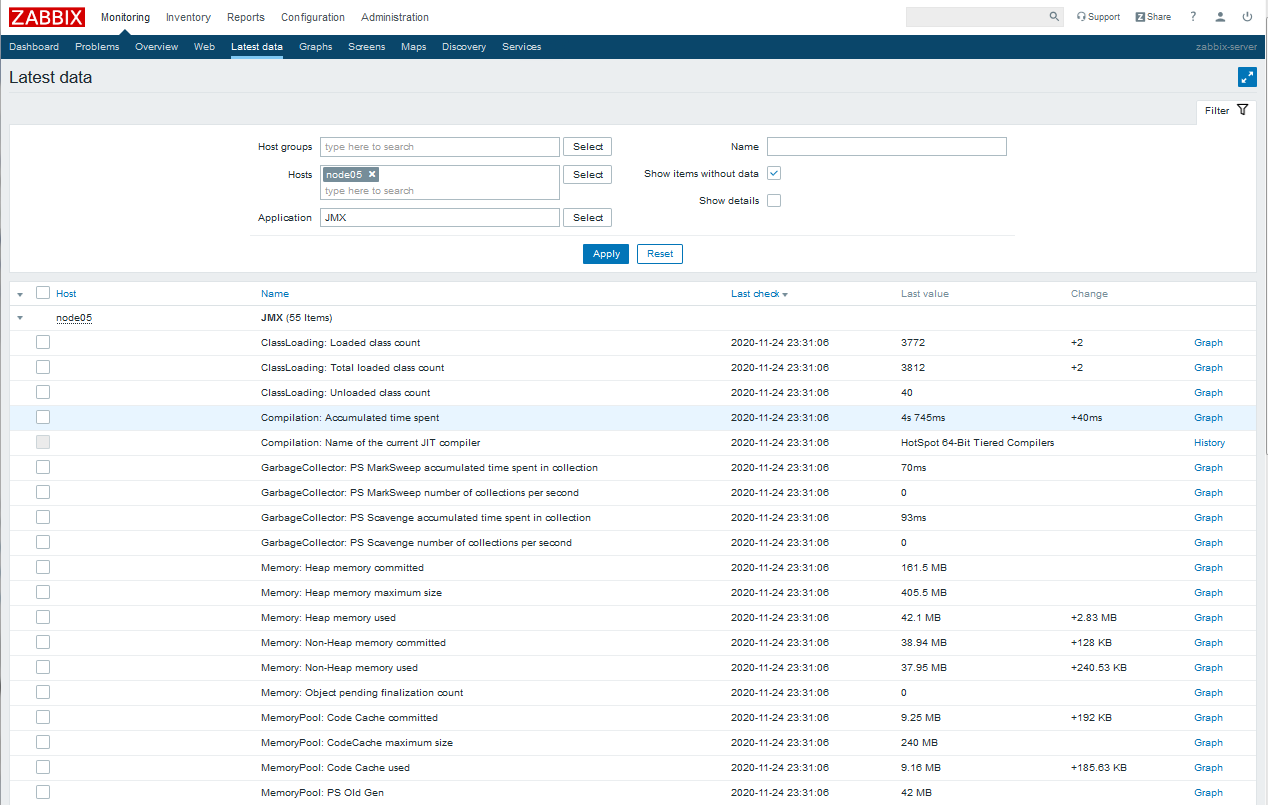Toggle the header collapse-all arrow
This screenshot has width=1268, height=805.
20,295
